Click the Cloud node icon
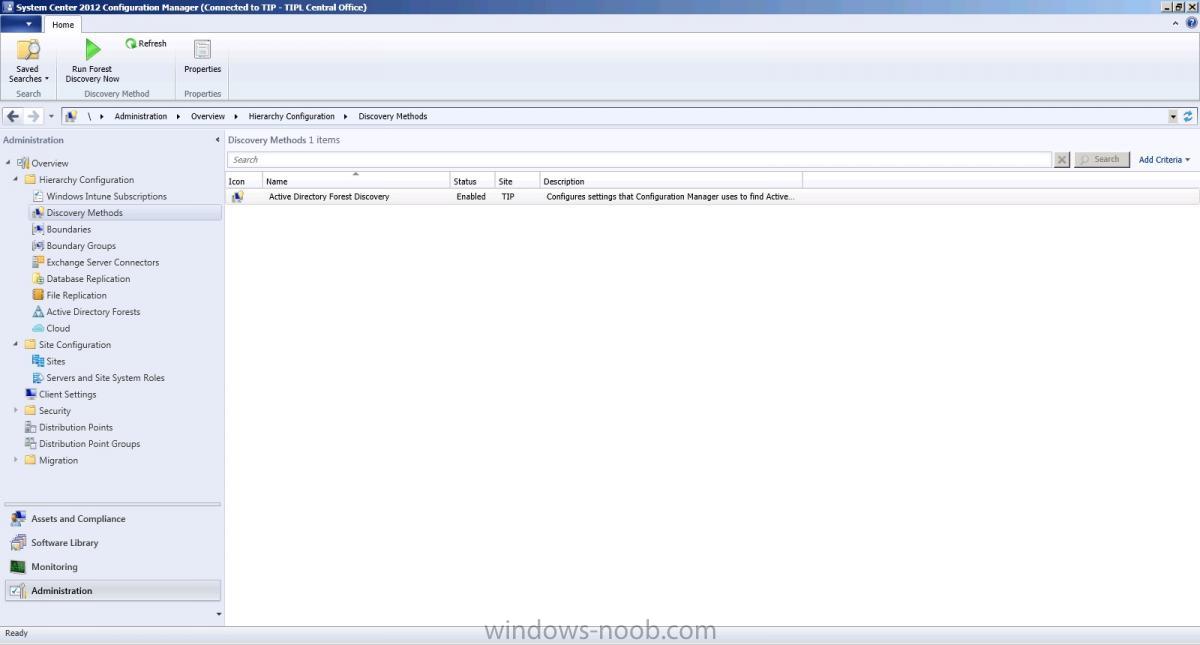This screenshot has height=645, width=1200. [38, 328]
